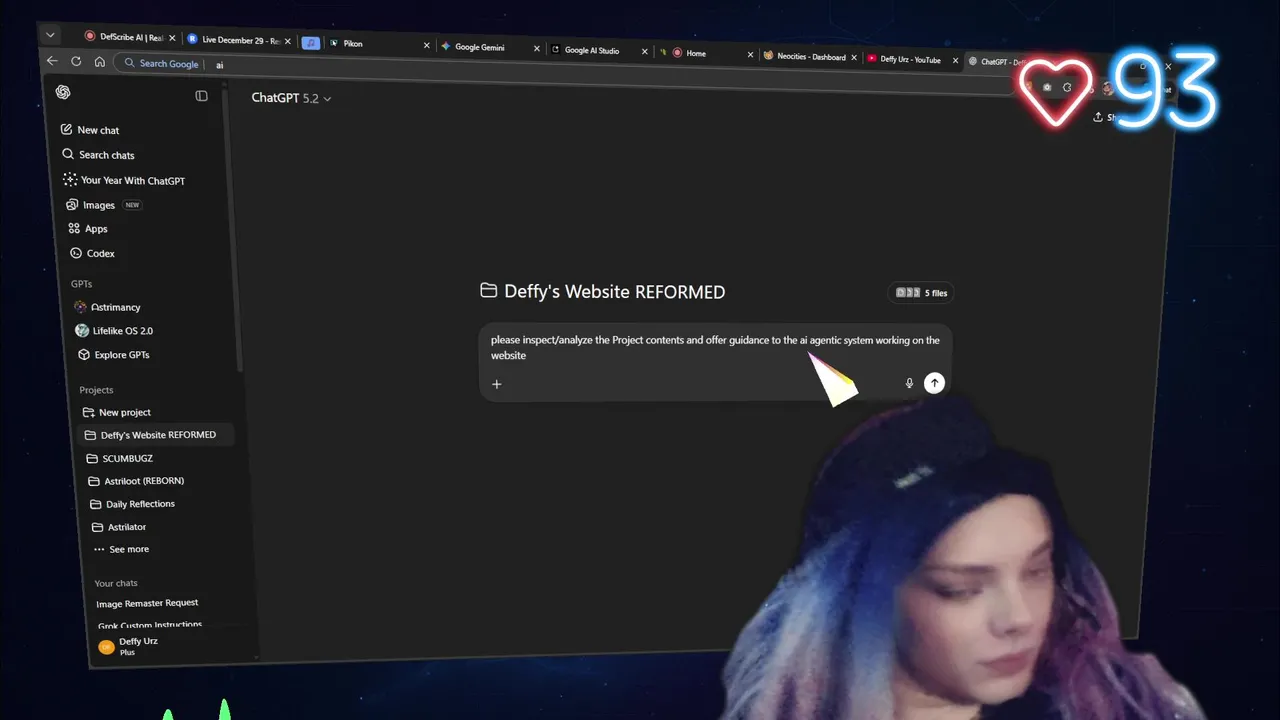Open the Deffy Urz Plus account menu
Screen dimensions: 1280x720
coord(130,646)
